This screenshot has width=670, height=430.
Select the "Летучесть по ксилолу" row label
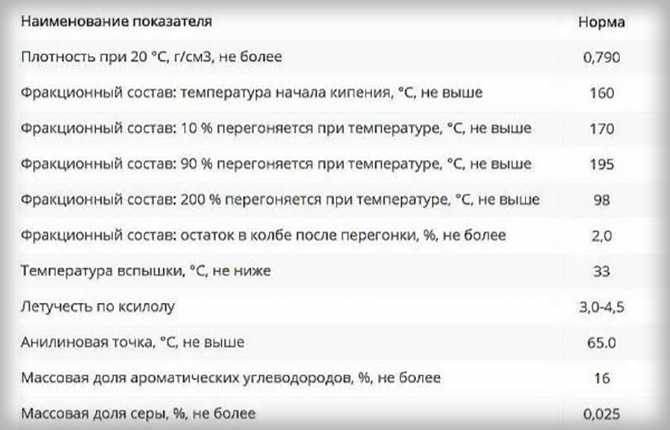pyautogui.click(x=104, y=306)
